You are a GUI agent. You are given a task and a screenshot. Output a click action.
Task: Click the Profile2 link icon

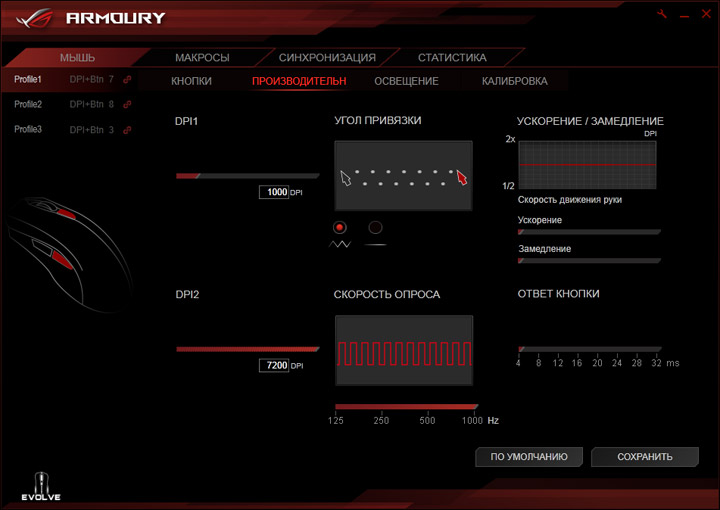127,105
